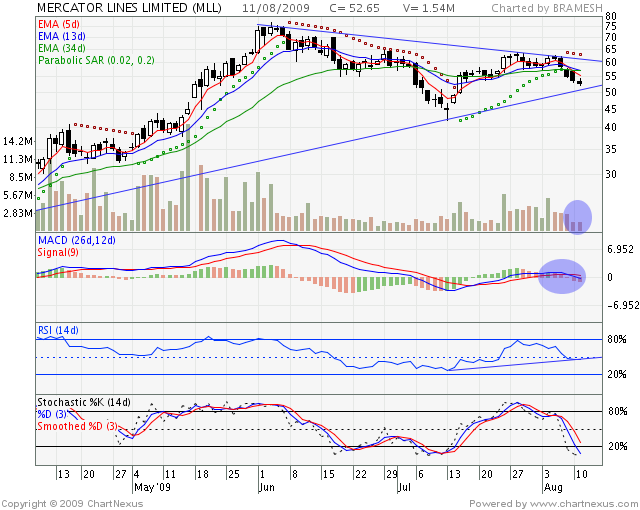Click the Stochastic 80% level label
The image size is (640, 510).
618,411
